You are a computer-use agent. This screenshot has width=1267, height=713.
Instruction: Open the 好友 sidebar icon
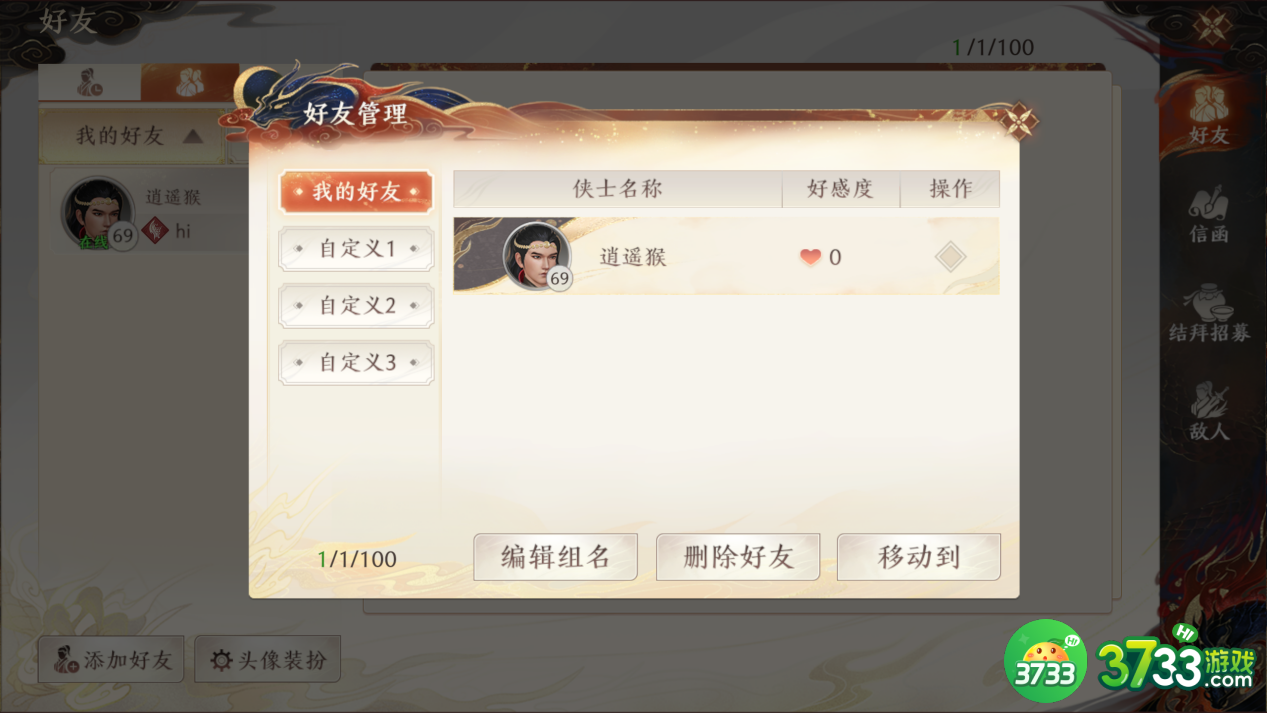[x=1209, y=113]
